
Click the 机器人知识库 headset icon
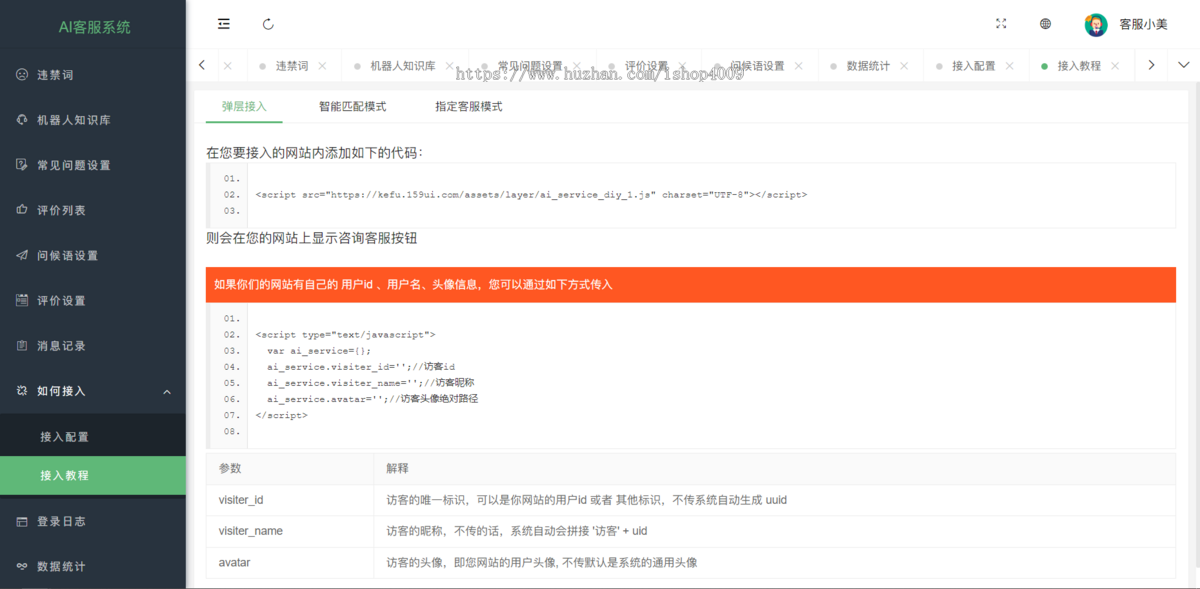point(22,120)
